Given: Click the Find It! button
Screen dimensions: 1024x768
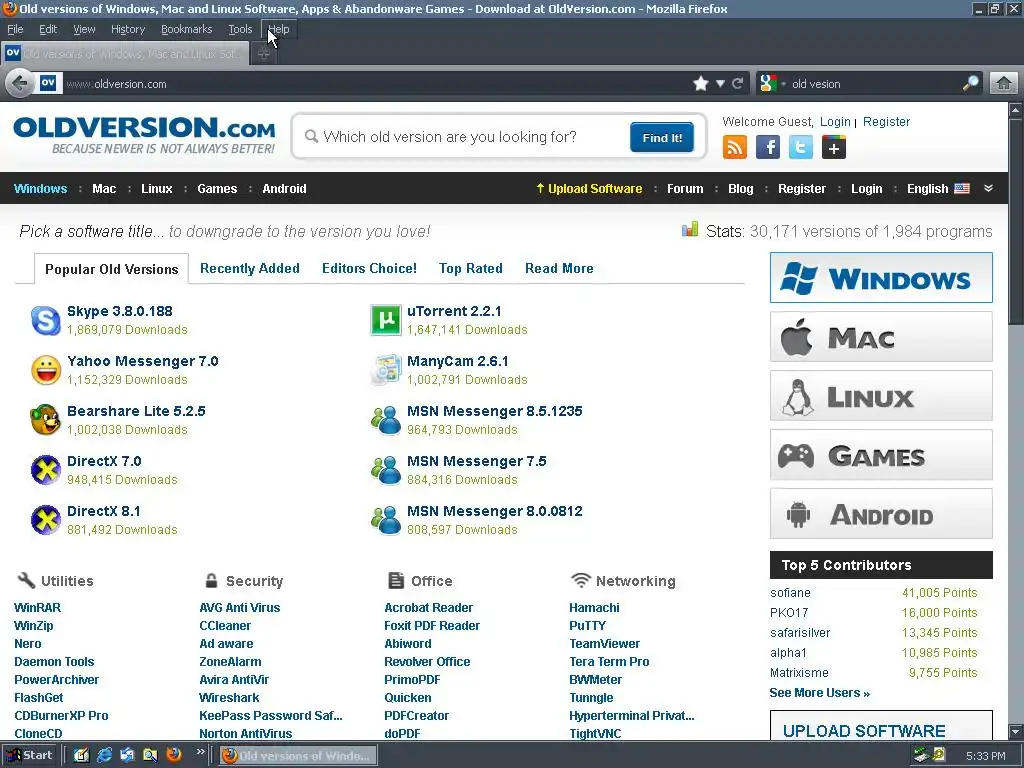Looking at the screenshot, I should pyautogui.click(x=662, y=137).
